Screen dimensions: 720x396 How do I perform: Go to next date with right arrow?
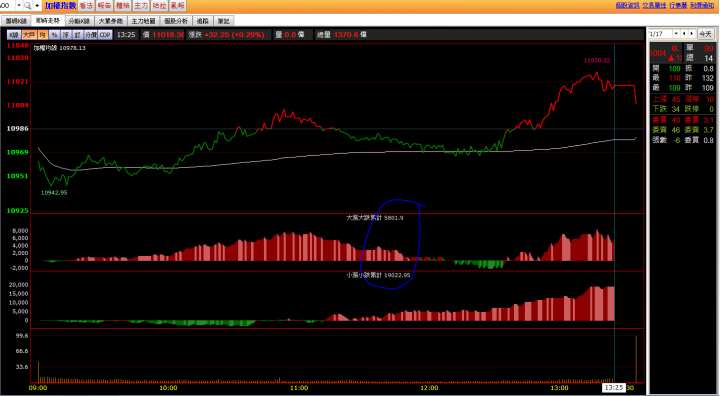pos(691,34)
